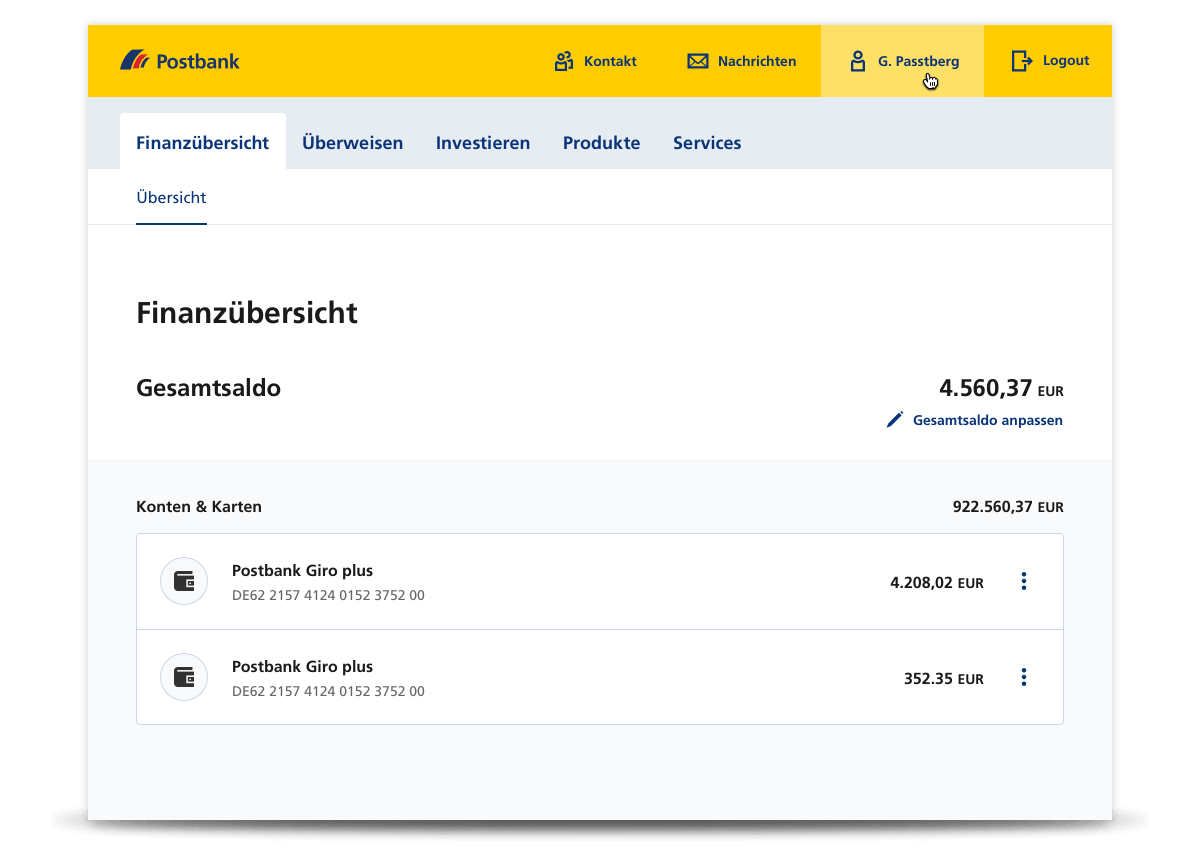Switch to the Überweisen tab
Viewport: 1200px width, 868px height.
(x=353, y=142)
